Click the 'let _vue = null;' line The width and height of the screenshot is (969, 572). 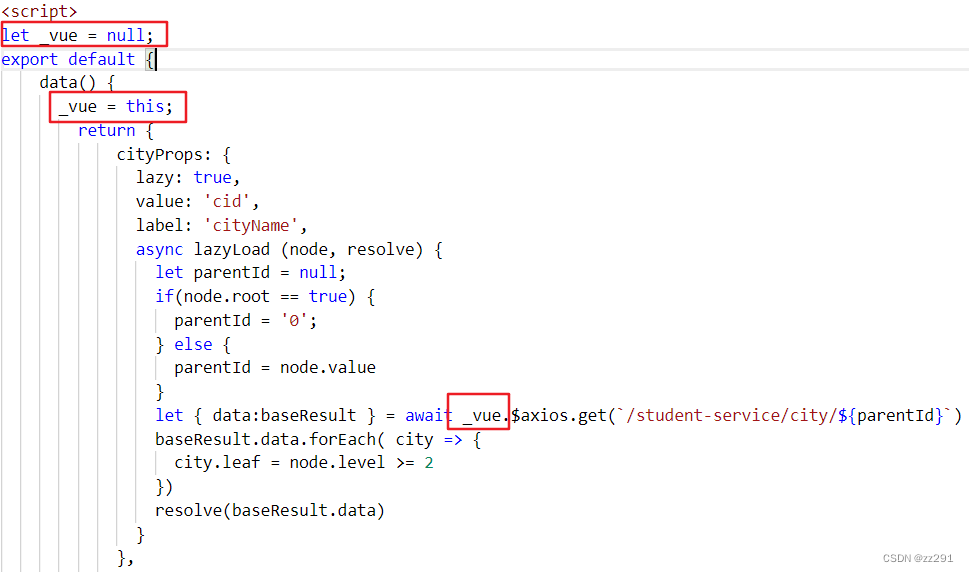pos(77,35)
